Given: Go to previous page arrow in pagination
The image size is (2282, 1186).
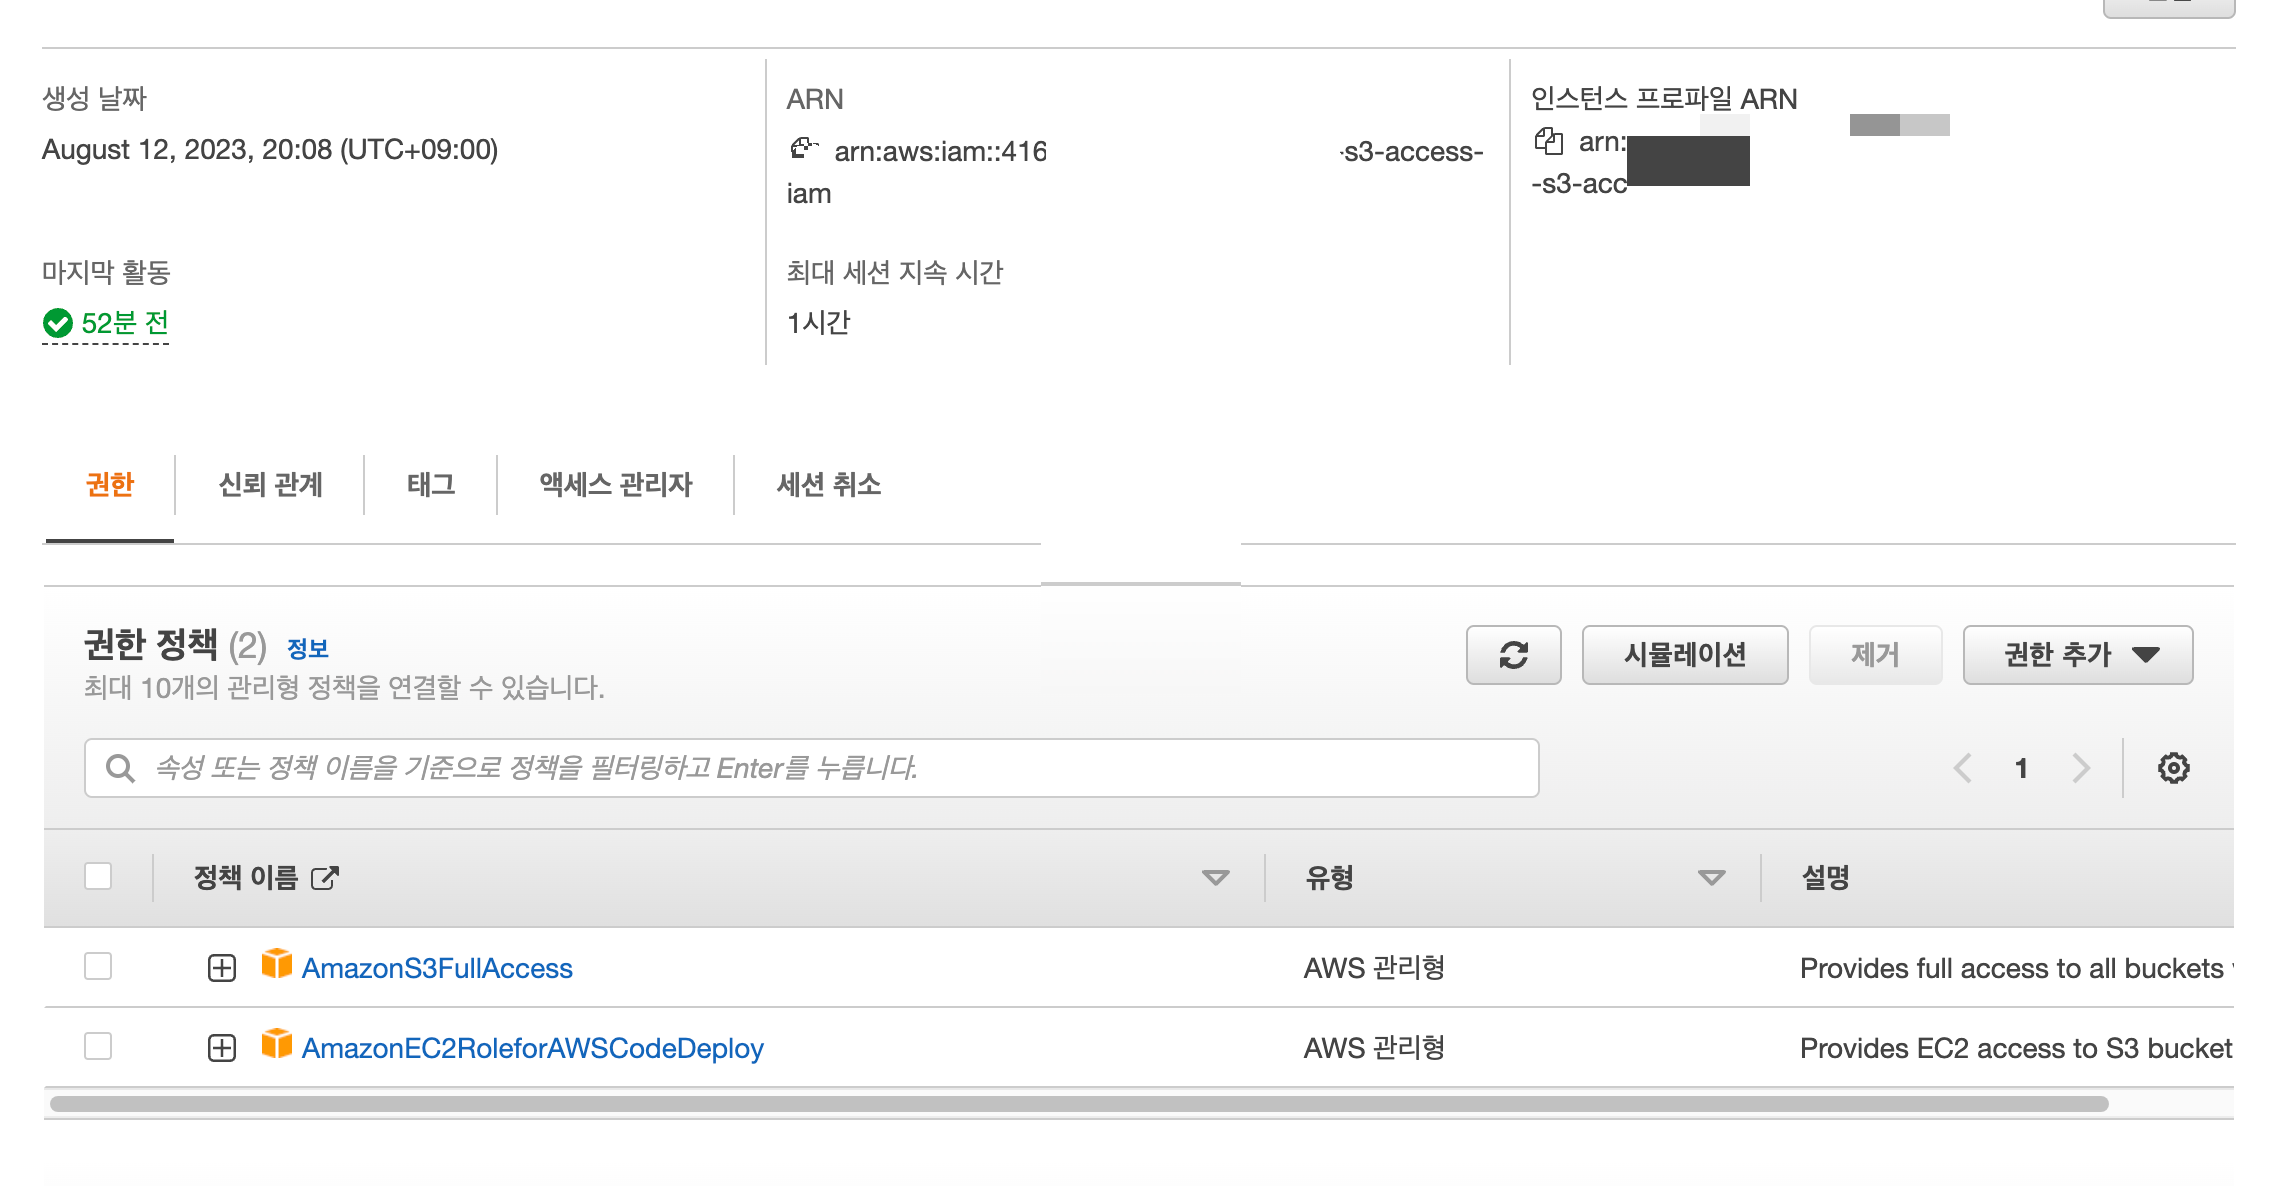Looking at the screenshot, I should coord(1962,768).
